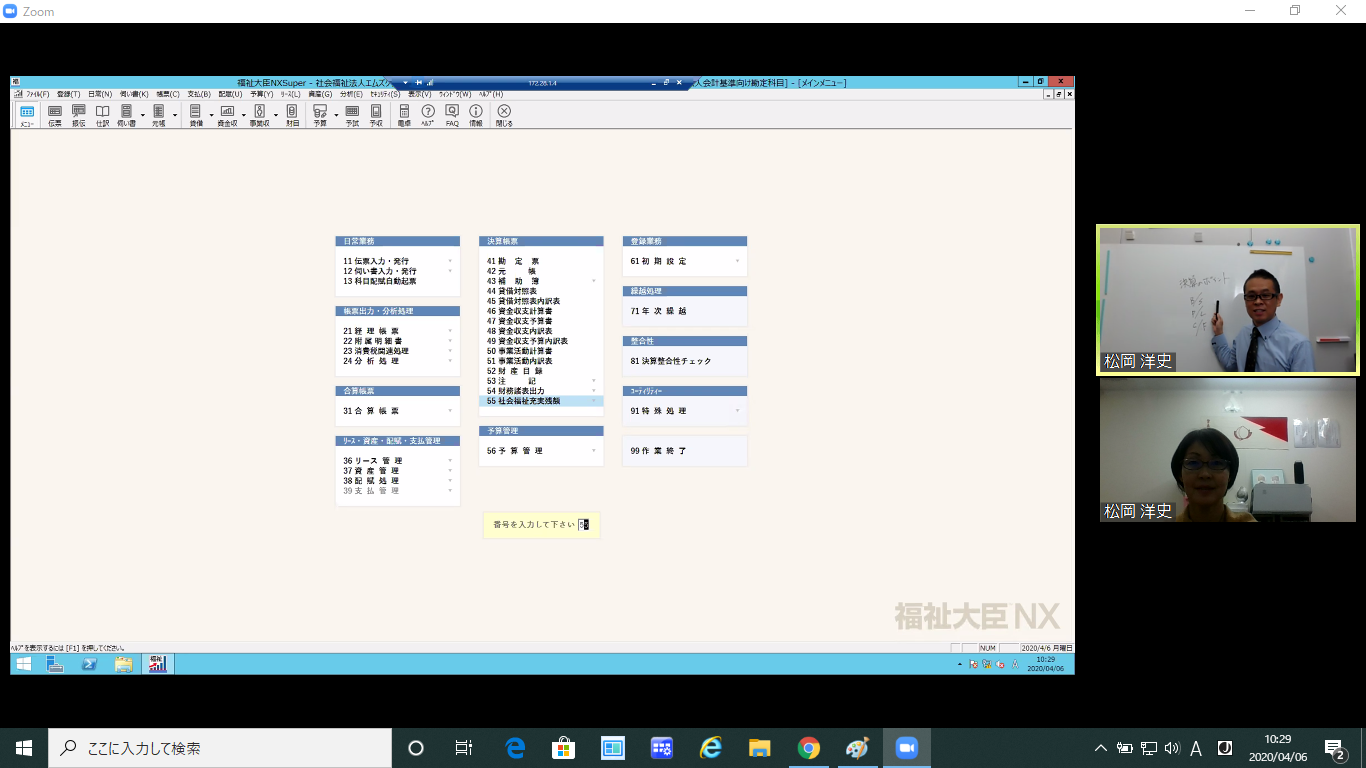Click the メニュー toolbar icon
Image resolution: width=1366 pixels, height=768 pixels.
27,115
